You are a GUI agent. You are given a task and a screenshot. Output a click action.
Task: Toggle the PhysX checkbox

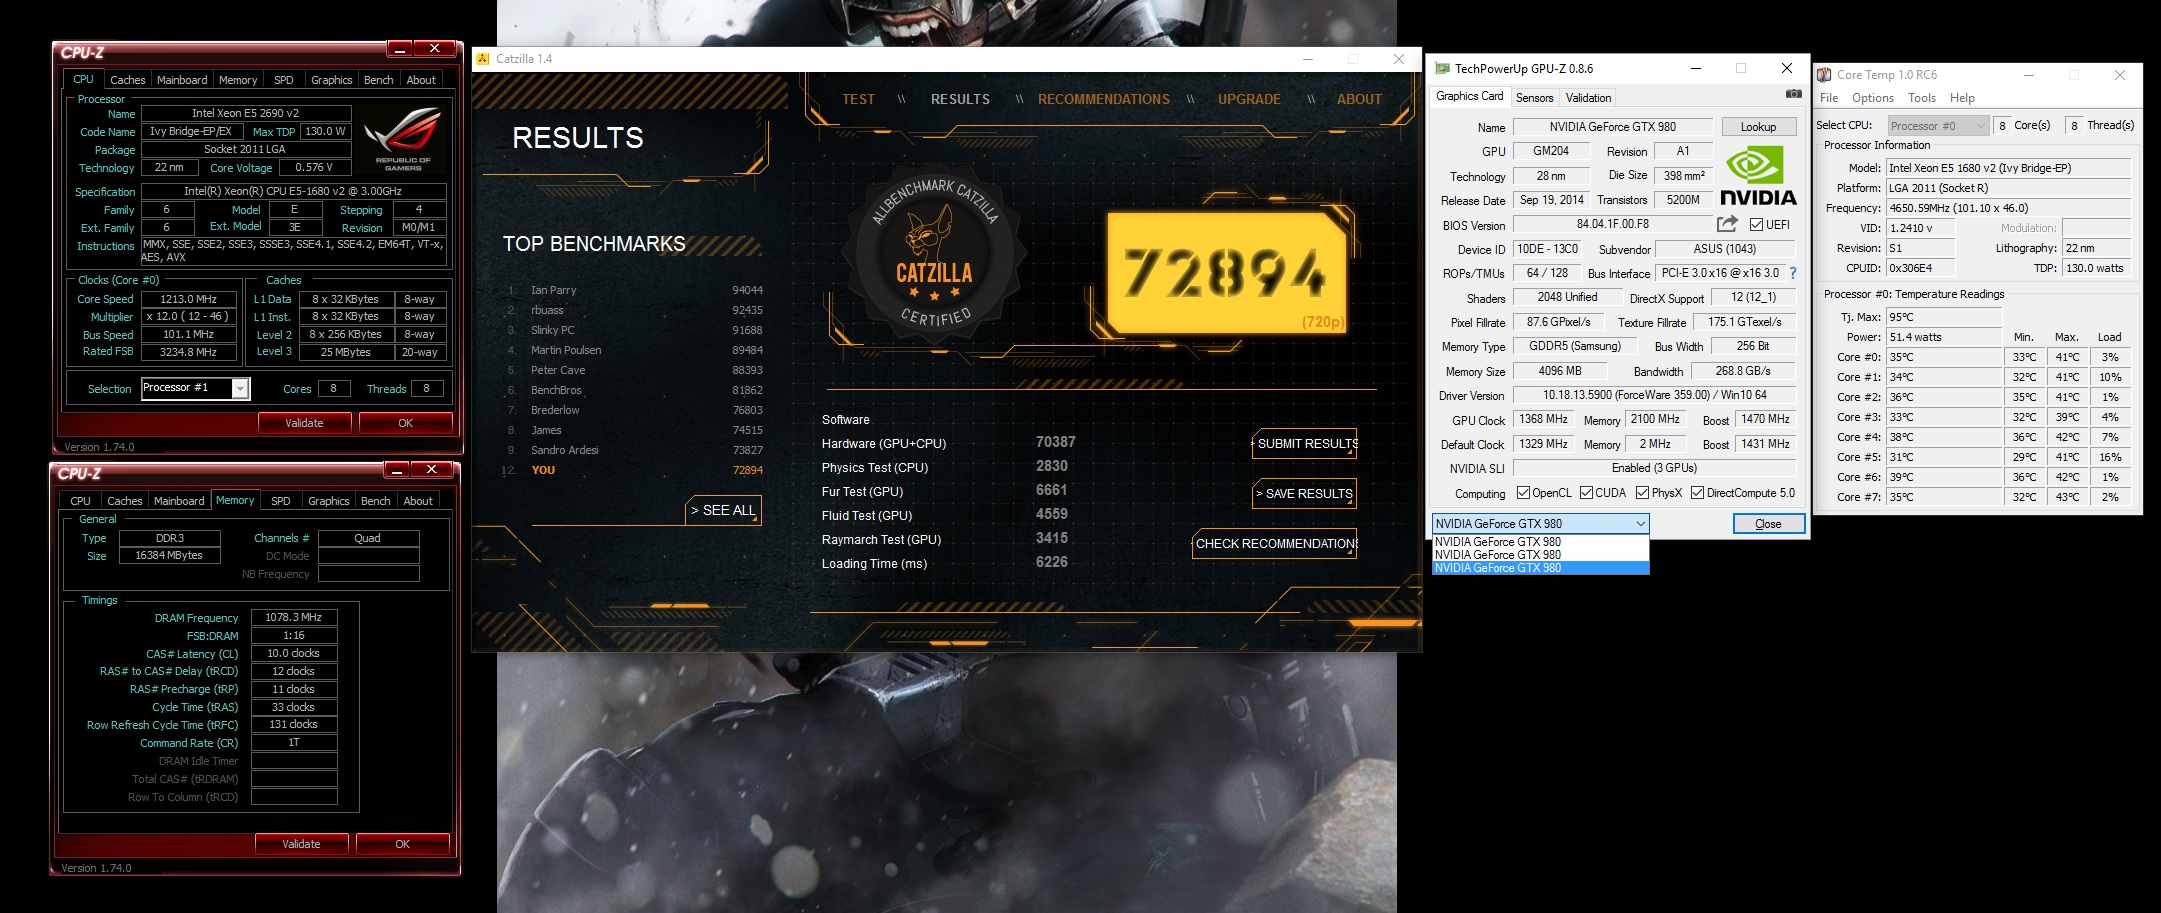click(x=1642, y=493)
